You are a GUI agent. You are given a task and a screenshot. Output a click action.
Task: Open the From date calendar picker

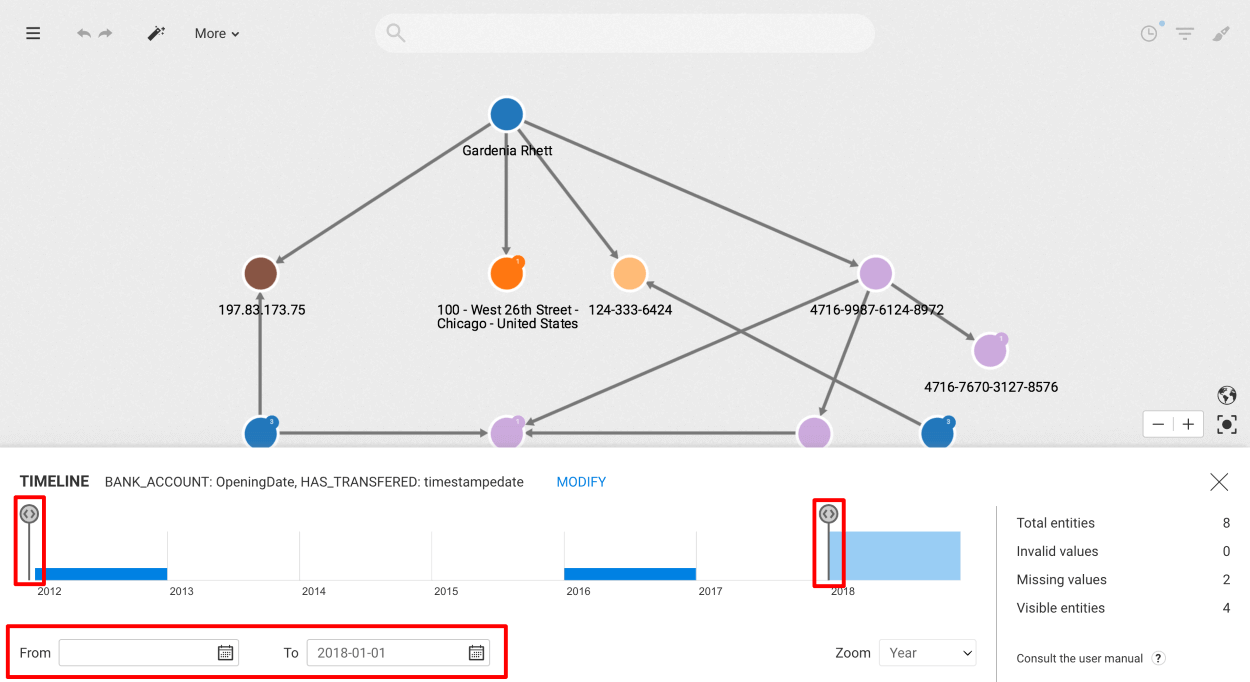pos(226,653)
